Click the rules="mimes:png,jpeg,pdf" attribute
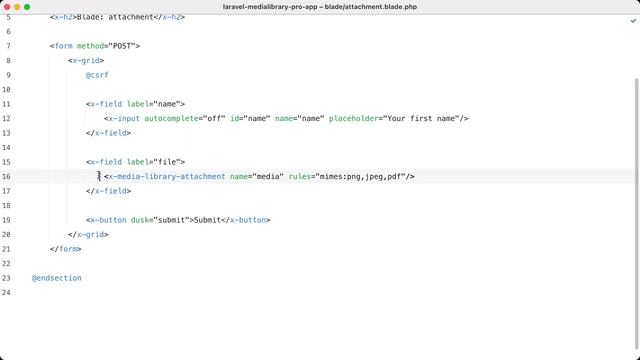The height and width of the screenshot is (360, 640). pyautogui.click(x=347, y=176)
